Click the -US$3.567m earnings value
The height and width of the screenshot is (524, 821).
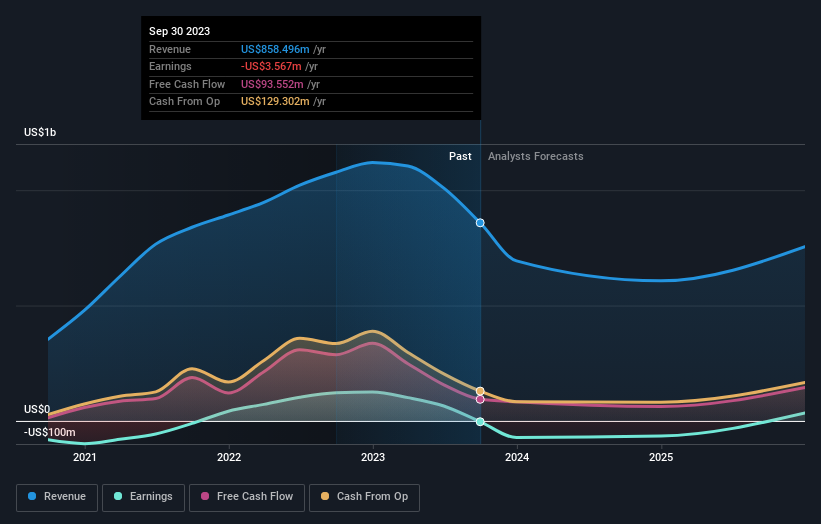[x=271, y=66]
